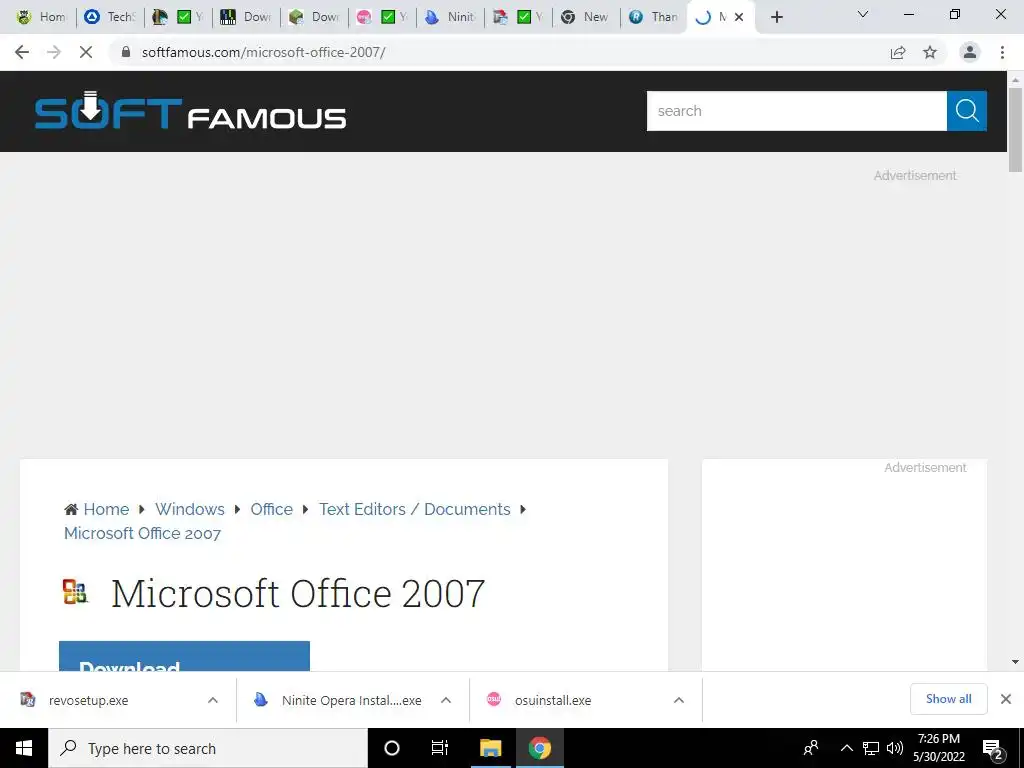
Task: Open Microsoft Office 2007 breadcrumb link
Action: 142,534
